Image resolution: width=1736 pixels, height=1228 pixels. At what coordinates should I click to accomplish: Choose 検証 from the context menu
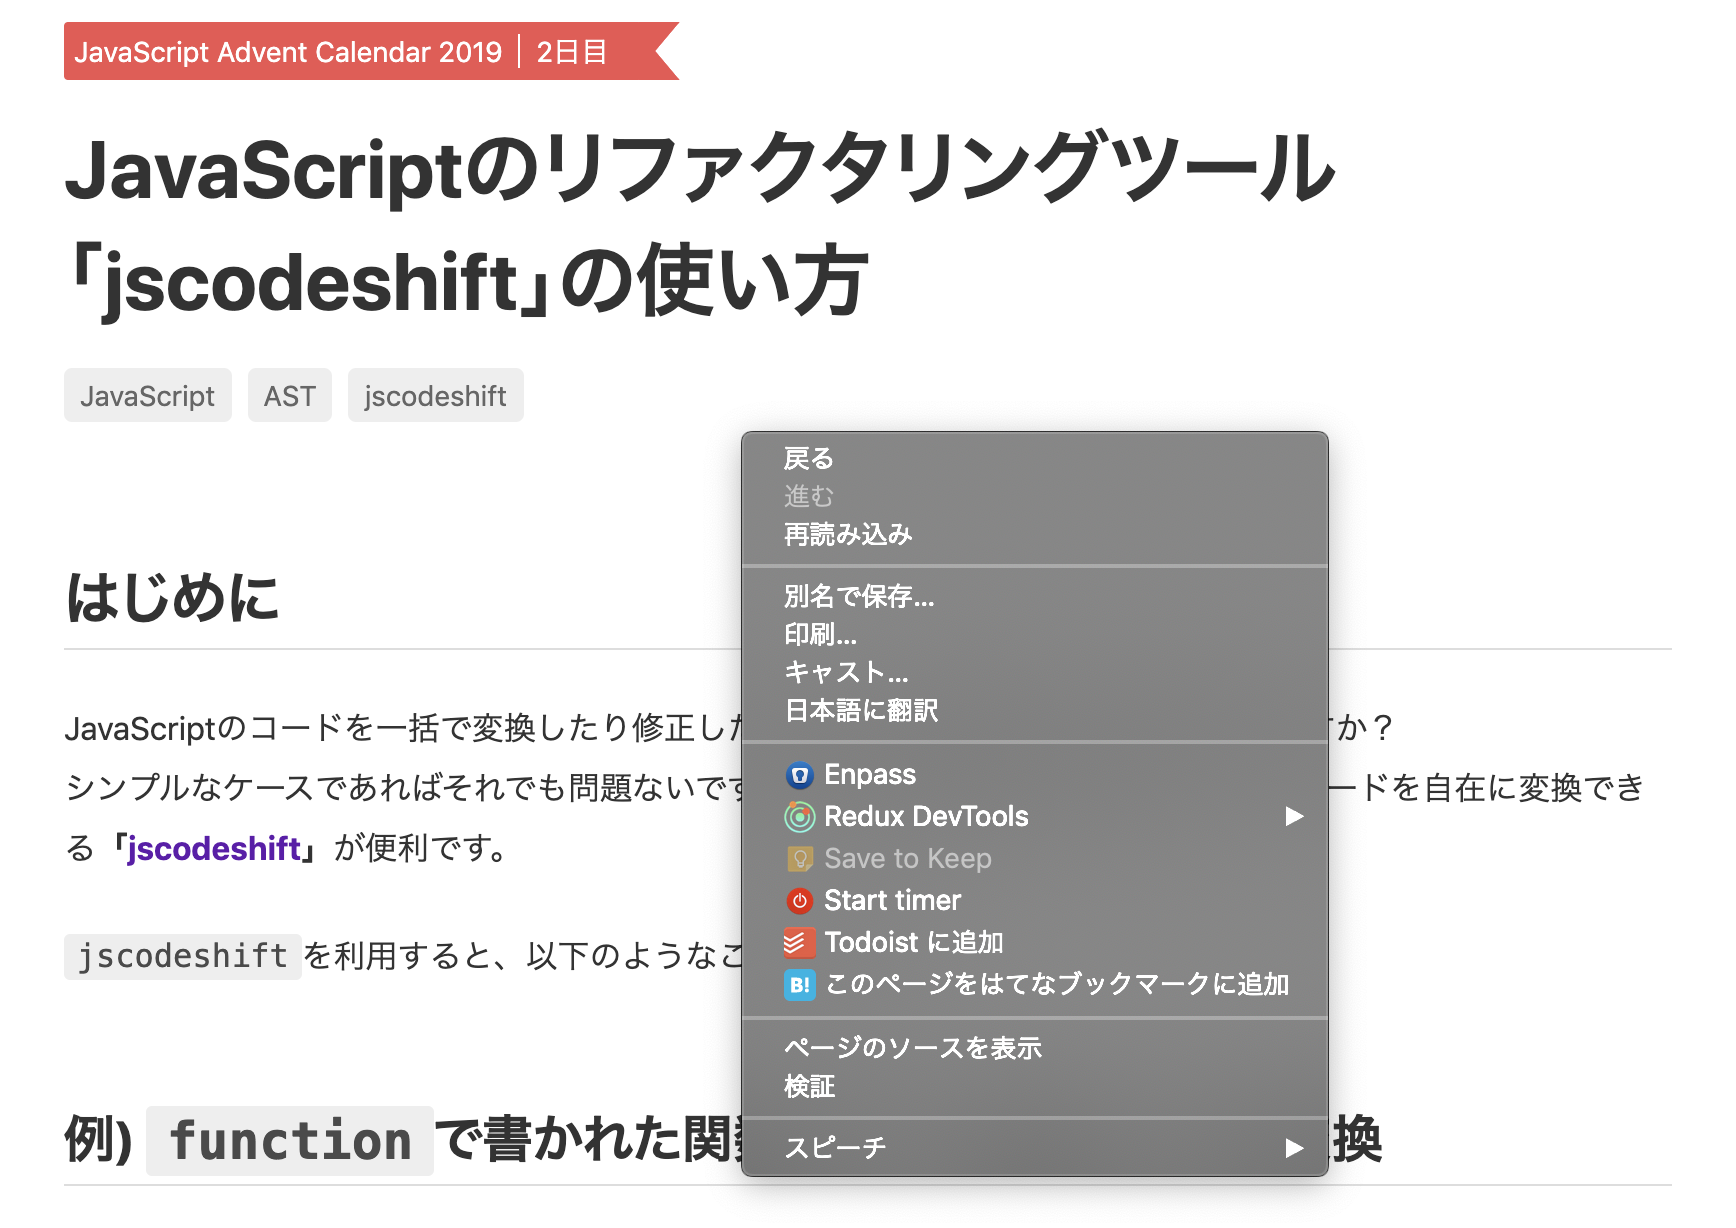(809, 1086)
